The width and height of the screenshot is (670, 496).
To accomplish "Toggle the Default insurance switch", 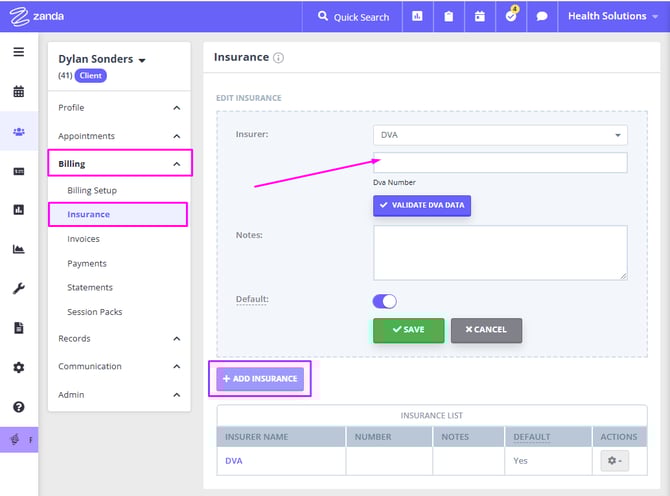I will pos(385,300).
